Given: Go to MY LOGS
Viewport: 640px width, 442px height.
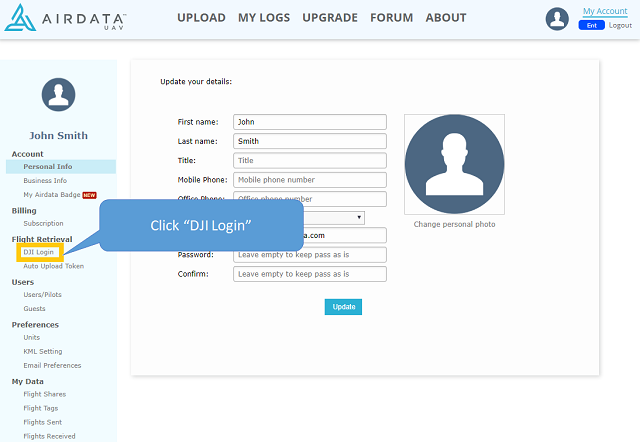Looking at the screenshot, I should point(264,18).
